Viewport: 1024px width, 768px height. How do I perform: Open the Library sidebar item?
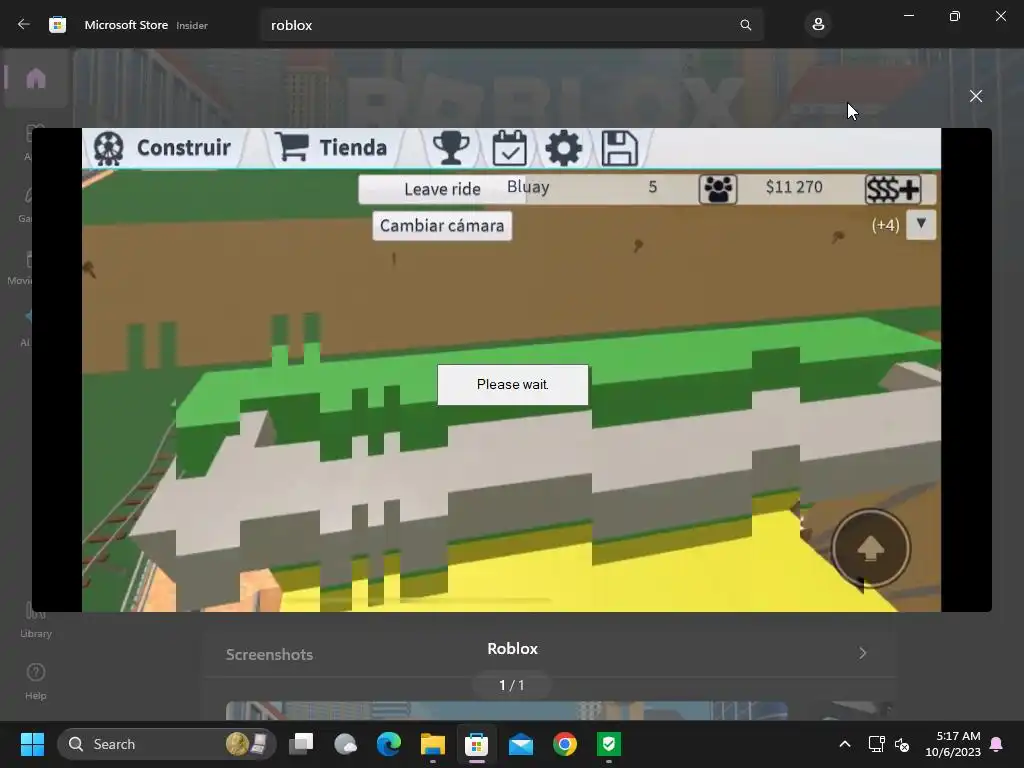pyautogui.click(x=36, y=620)
